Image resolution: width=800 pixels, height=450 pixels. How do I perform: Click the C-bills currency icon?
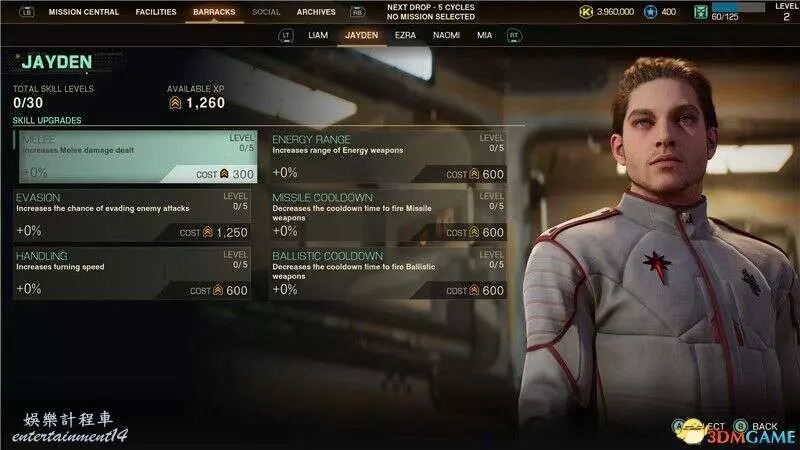tap(586, 12)
